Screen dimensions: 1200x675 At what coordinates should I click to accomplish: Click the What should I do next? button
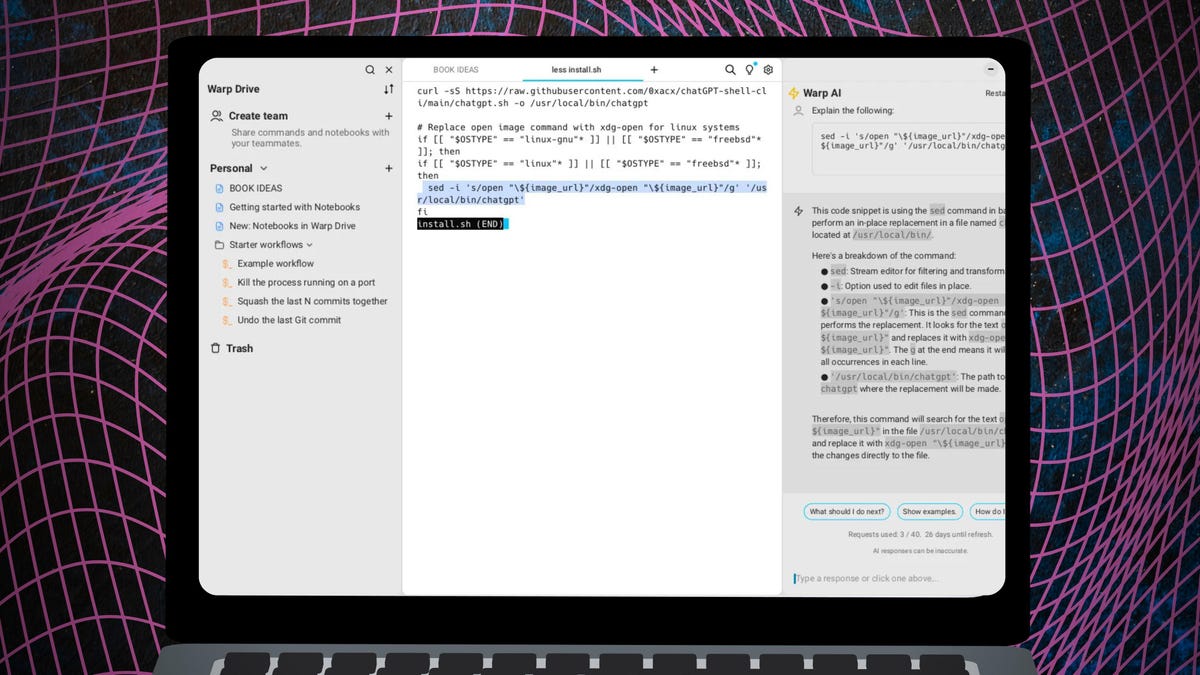847,511
